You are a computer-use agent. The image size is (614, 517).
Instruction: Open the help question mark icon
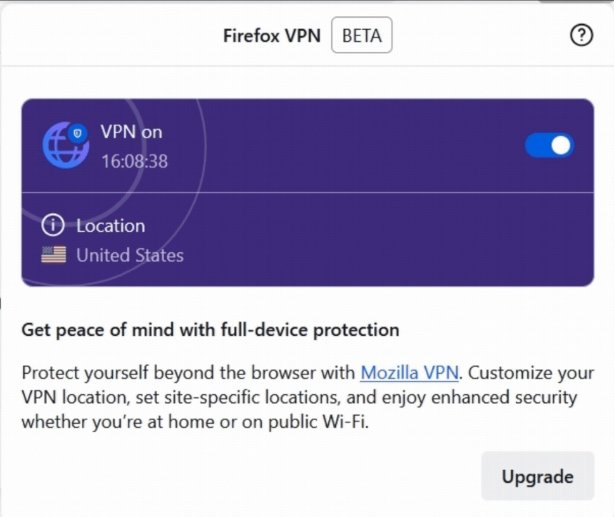(581, 36)
